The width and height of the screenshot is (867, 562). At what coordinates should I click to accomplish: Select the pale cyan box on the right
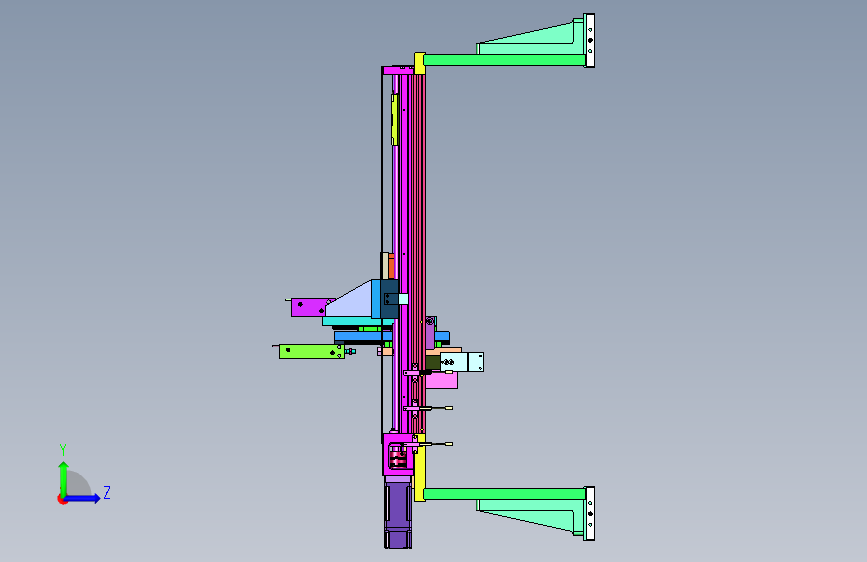[x=462, y=362]
